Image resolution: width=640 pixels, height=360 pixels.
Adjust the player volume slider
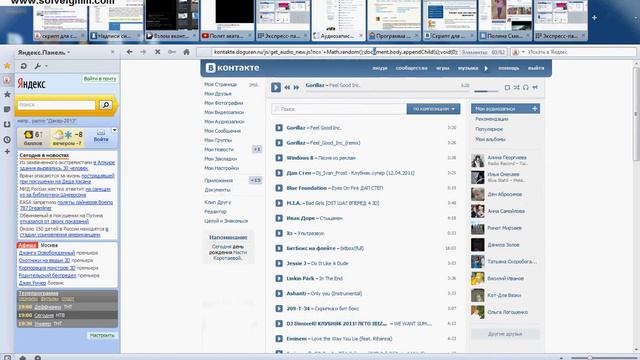pos(487,91)
